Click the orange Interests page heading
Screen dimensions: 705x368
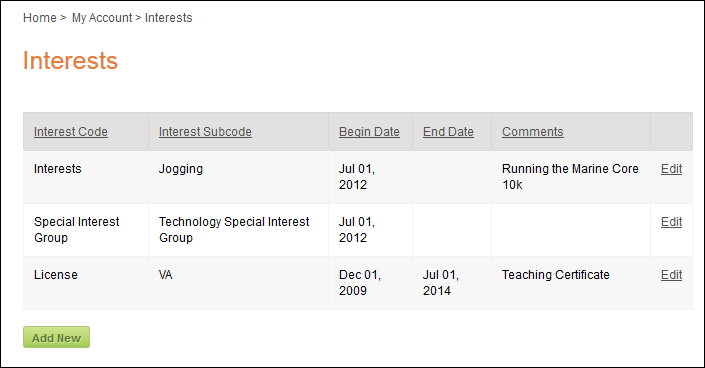tap(70, 60)
